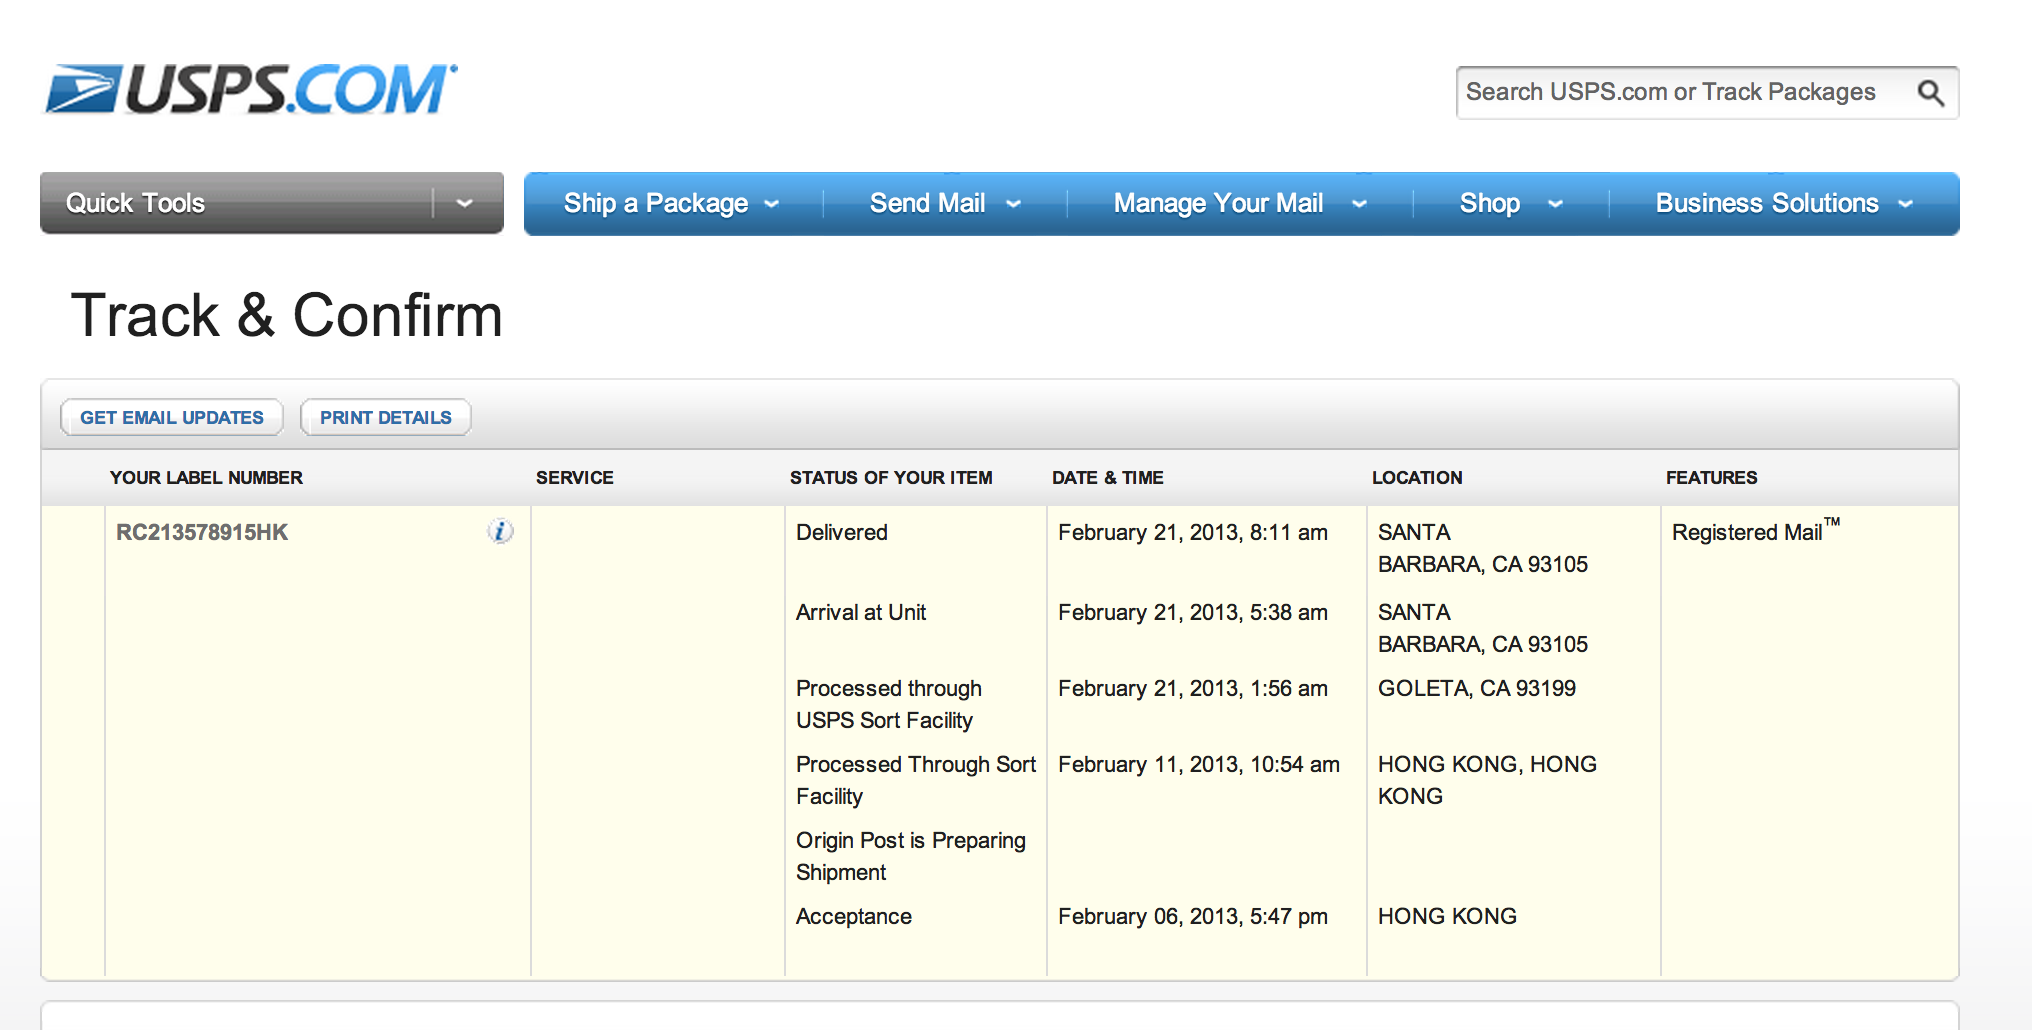Click the Arrival at Unit status
The width and height of the screenshot is (2032, 1030).
(x=861, y=612)
